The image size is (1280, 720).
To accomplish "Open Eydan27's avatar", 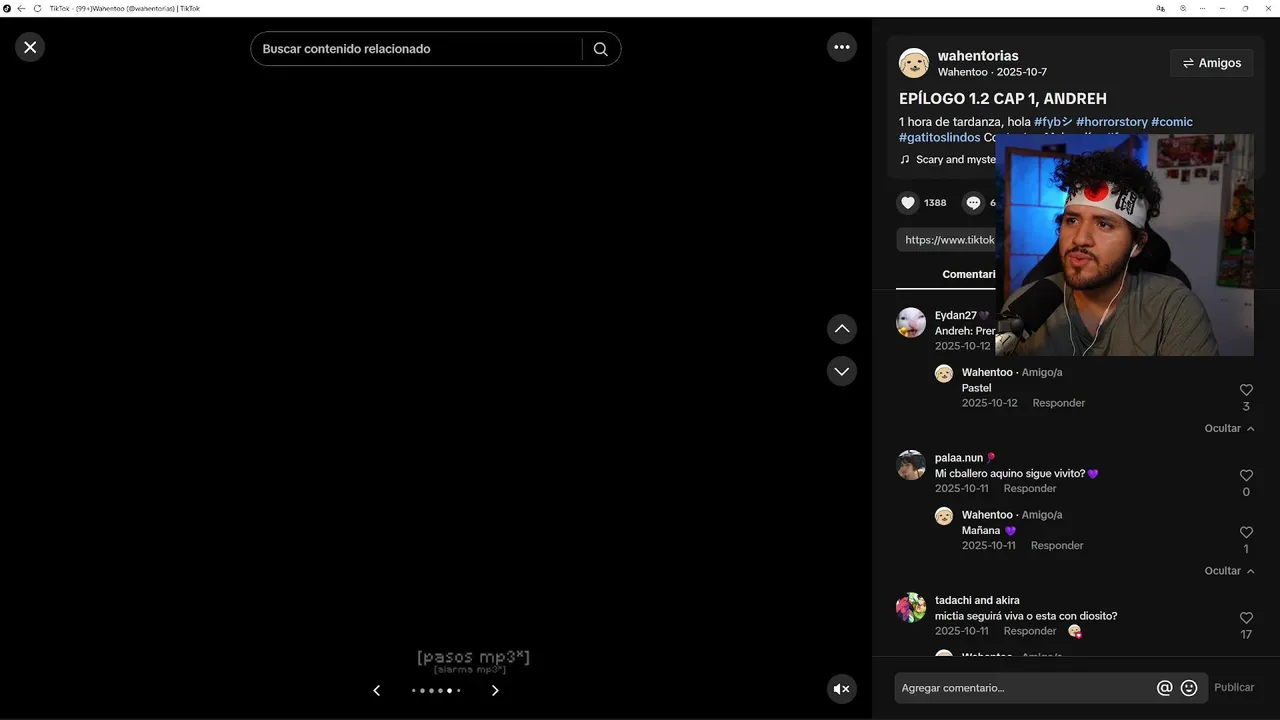I will click(911, 323).
